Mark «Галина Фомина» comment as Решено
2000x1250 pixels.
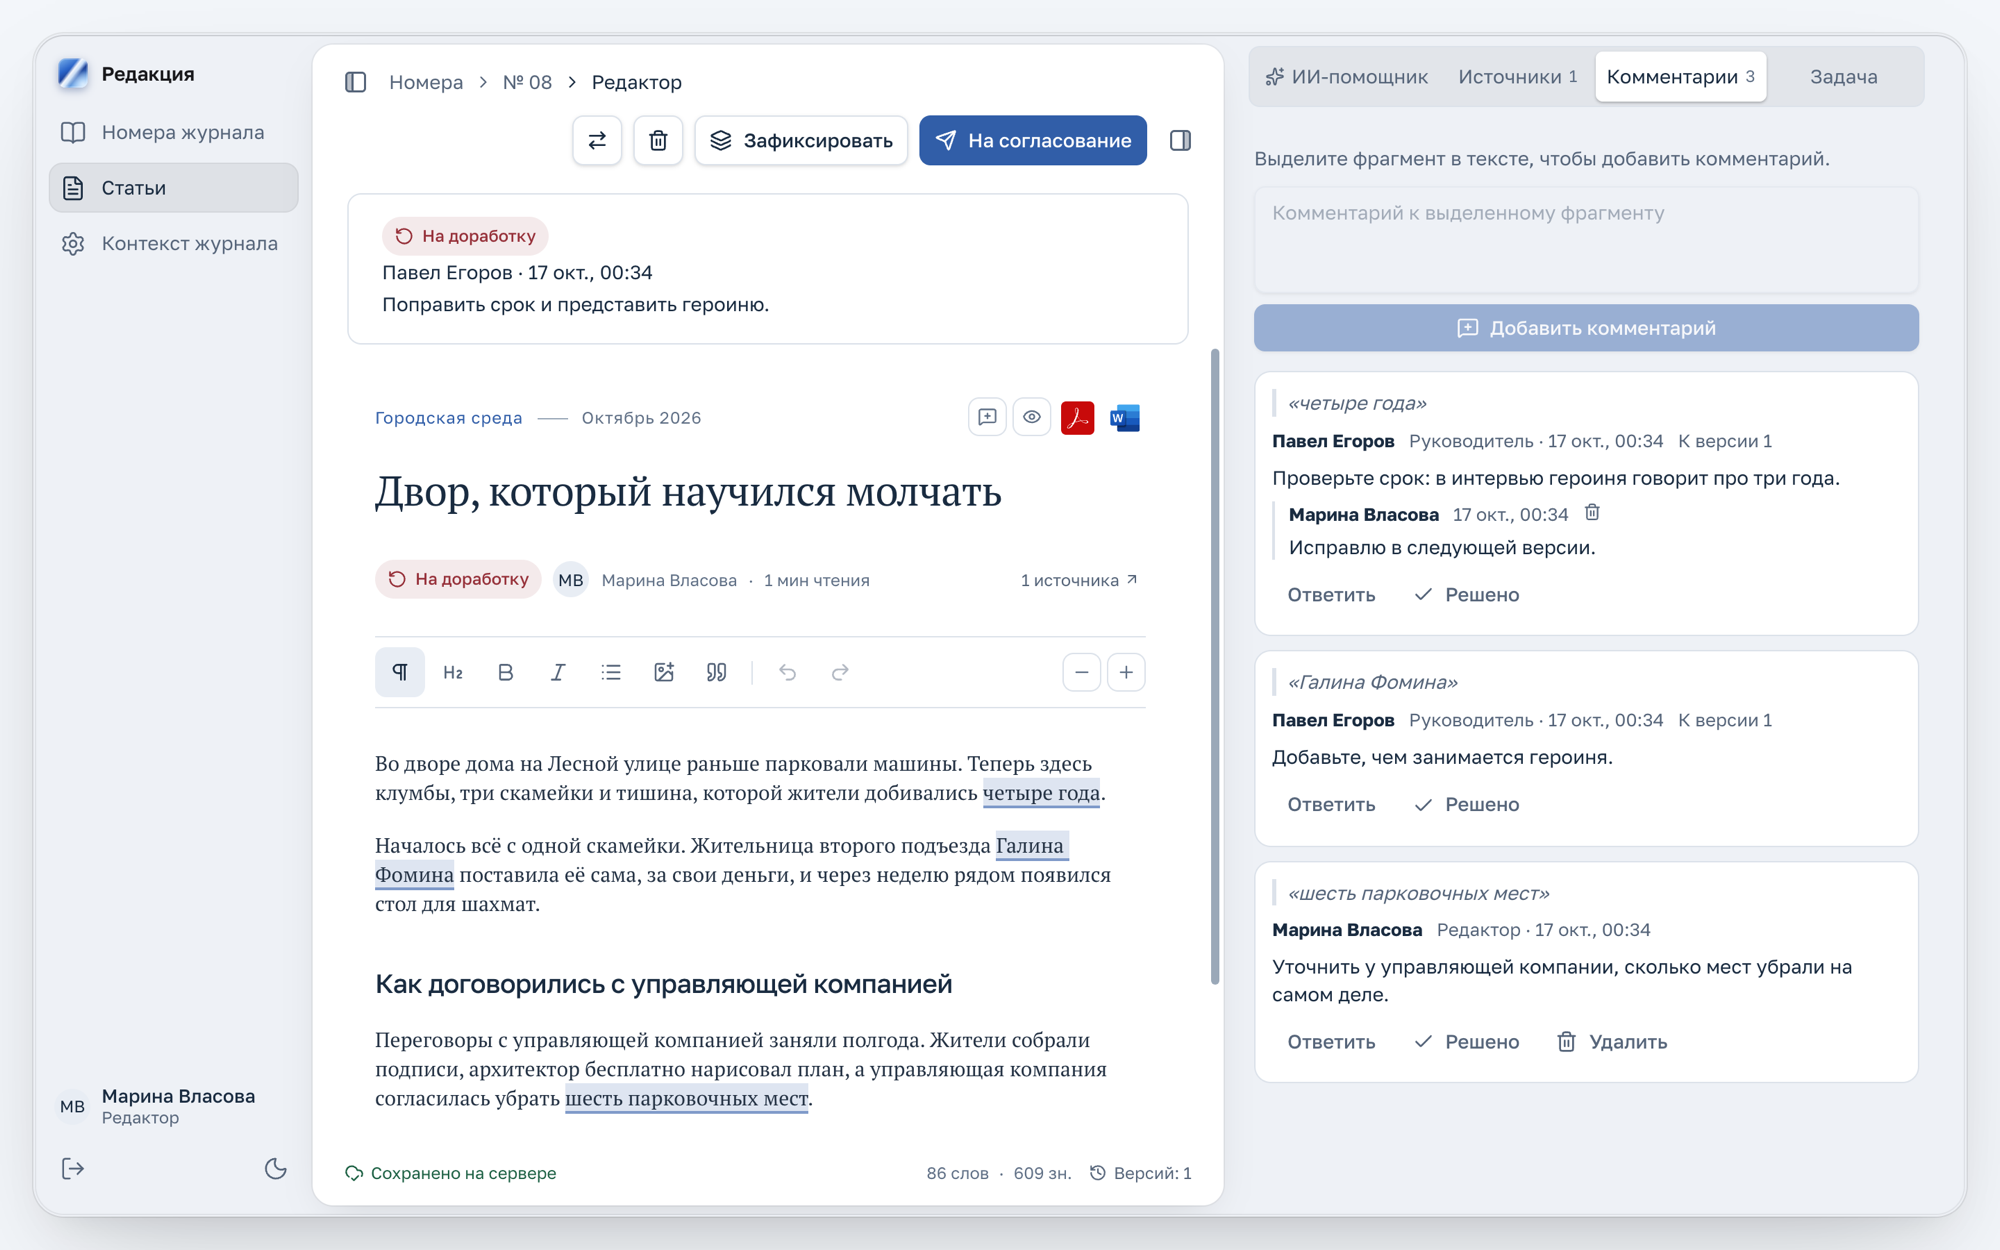tap(1467, 805)
